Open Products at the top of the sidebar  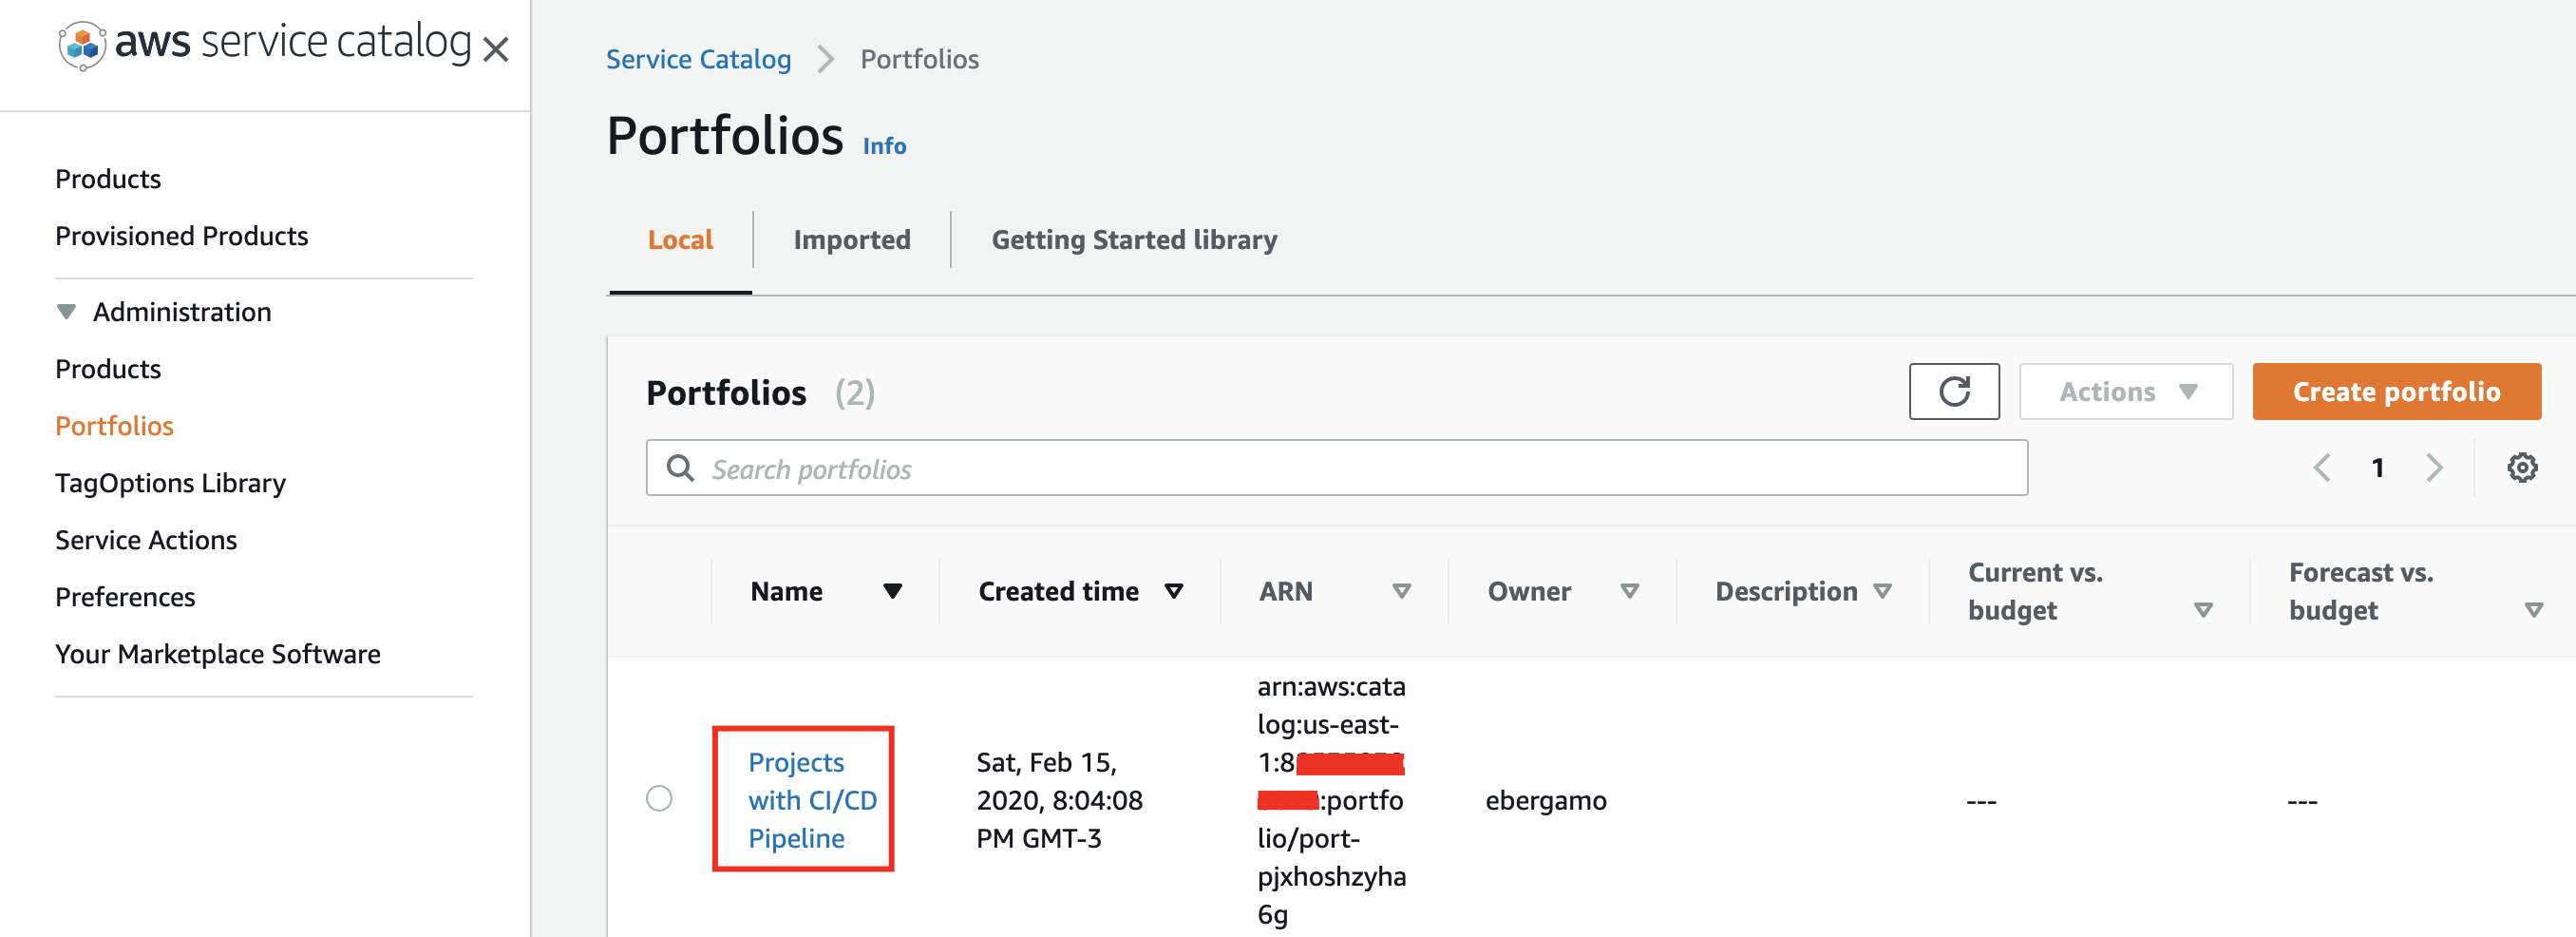[108, 179]
